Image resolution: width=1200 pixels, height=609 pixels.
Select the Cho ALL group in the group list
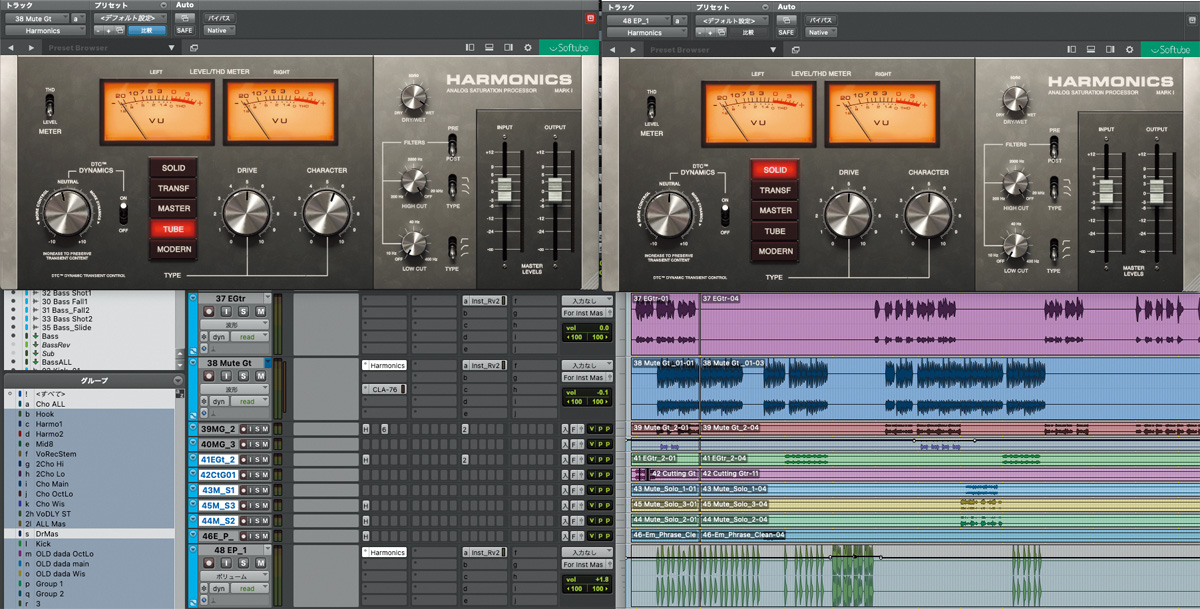tap(50, 403)
